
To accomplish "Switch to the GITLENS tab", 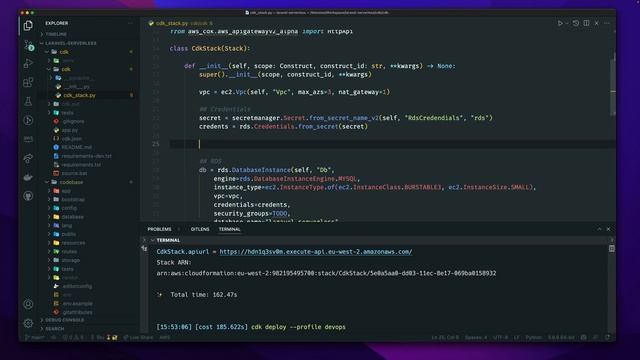I will [200, 229].
